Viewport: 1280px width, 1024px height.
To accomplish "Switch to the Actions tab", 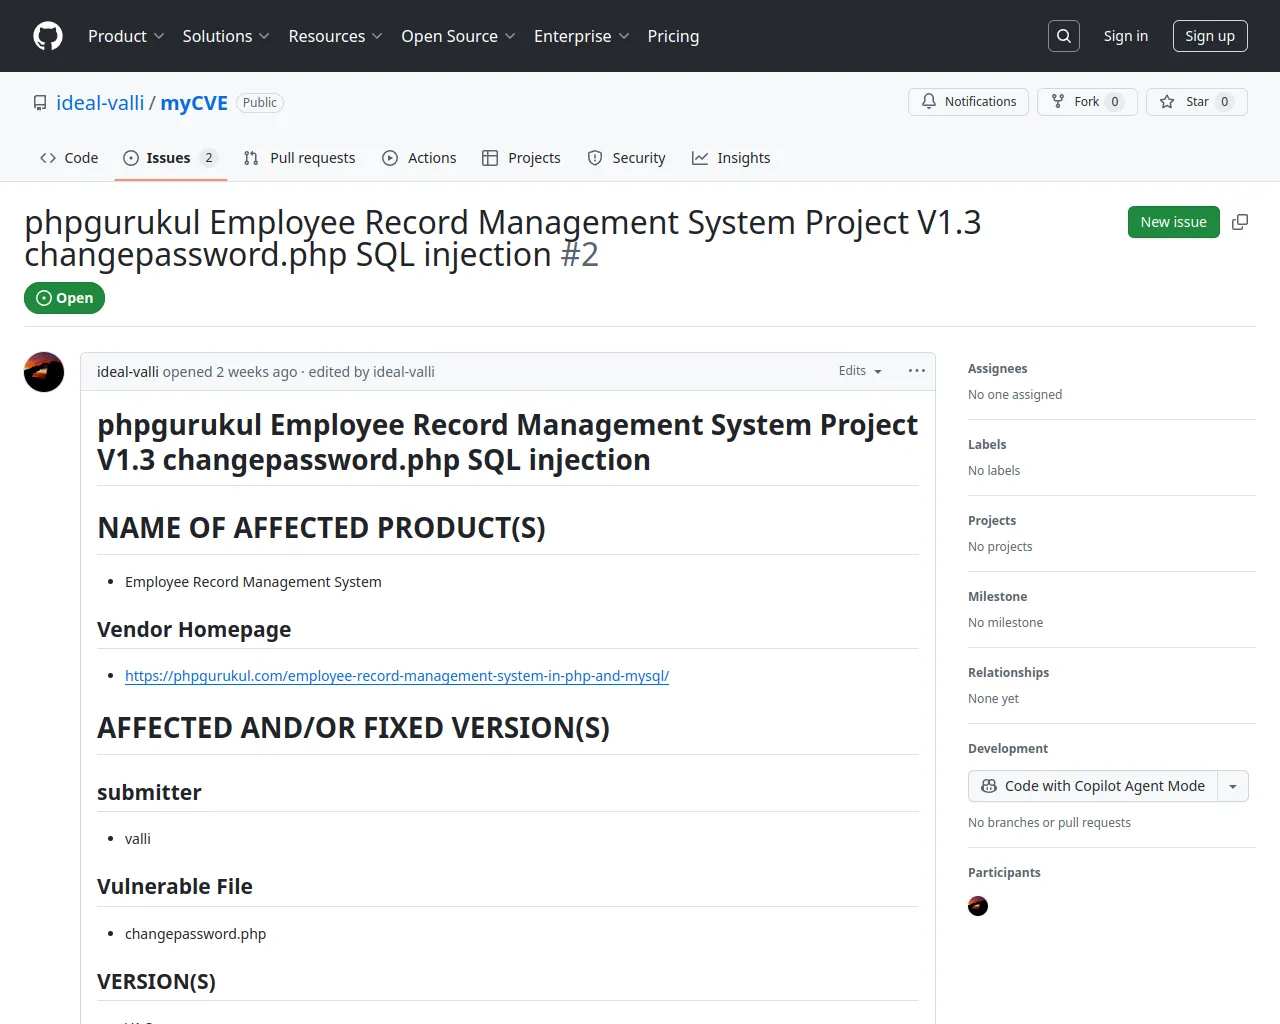I will (419, 158).
